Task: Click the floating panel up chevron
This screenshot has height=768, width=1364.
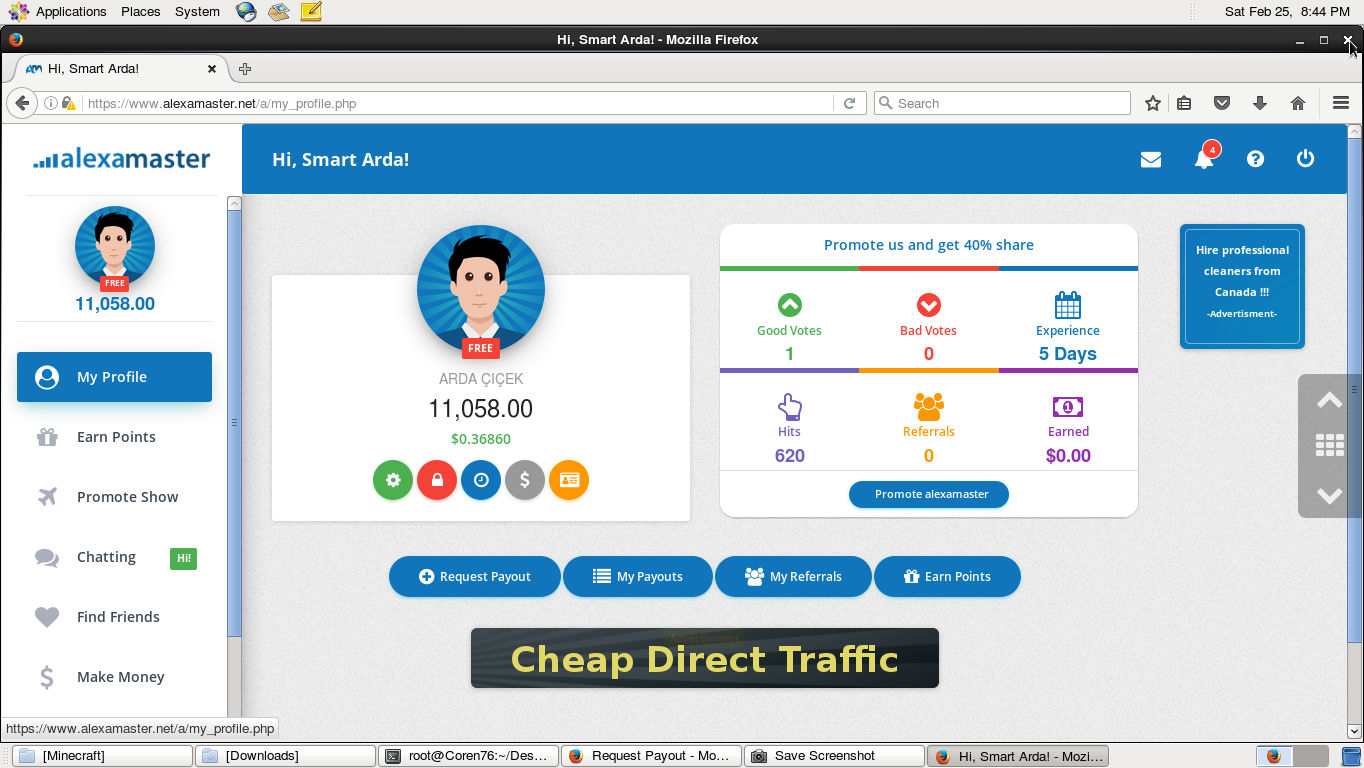Action: 1329,400
